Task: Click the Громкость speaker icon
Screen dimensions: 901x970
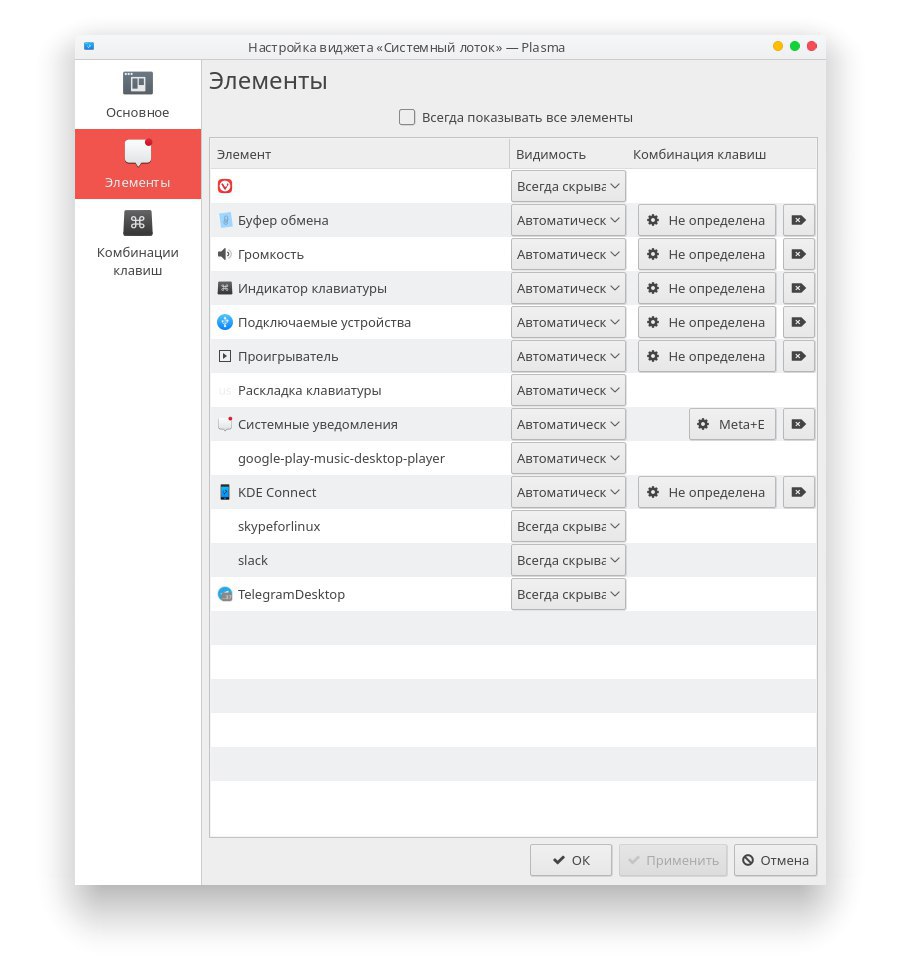Action: (x=225, y=254)
